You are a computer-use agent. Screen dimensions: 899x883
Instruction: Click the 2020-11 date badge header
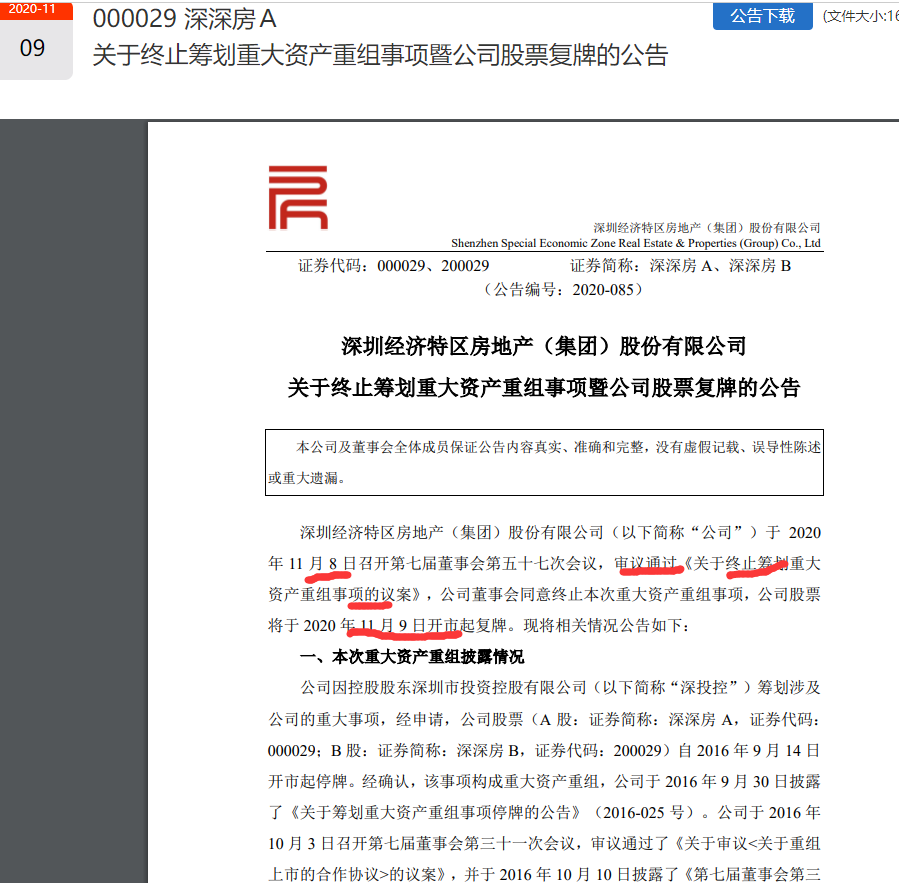[x=35, y=9]
